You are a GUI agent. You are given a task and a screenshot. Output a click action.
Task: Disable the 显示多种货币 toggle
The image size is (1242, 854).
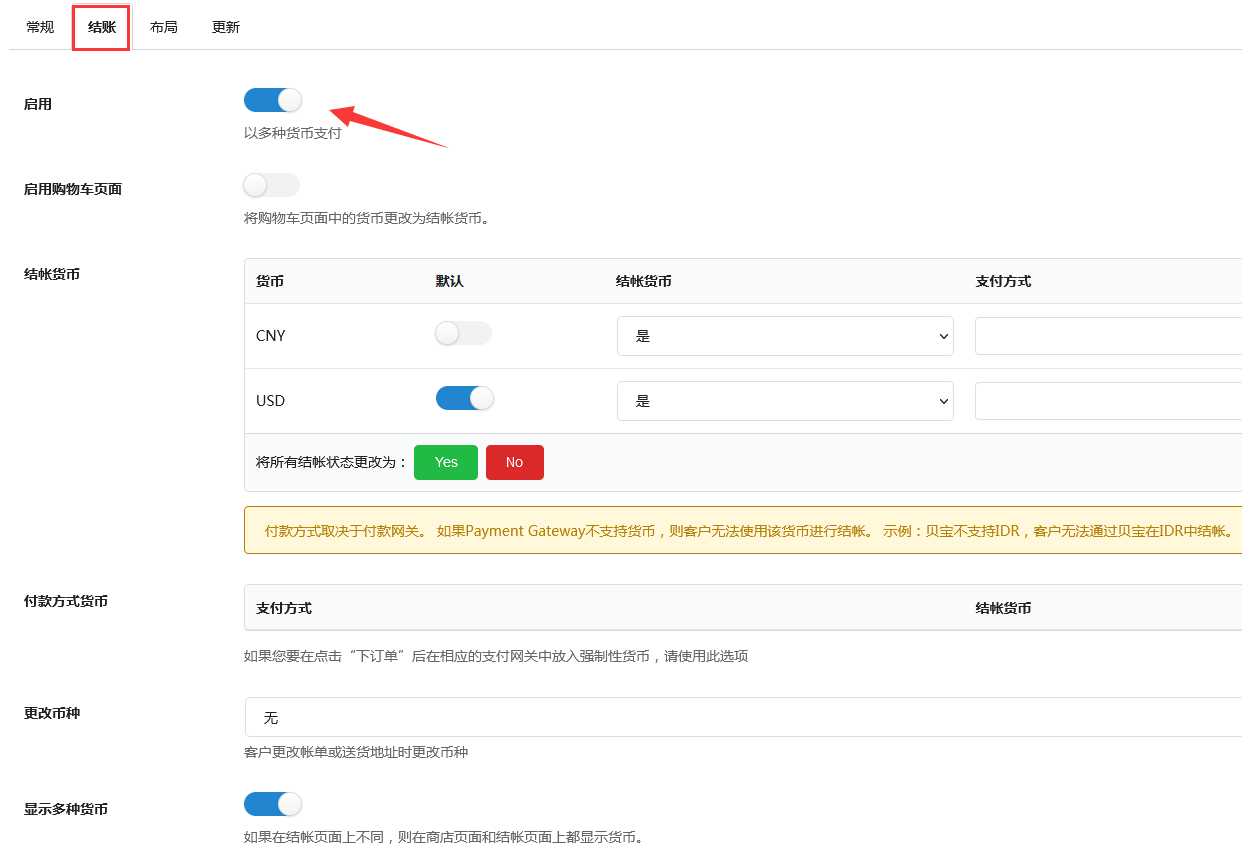click(x=272, y=804)
